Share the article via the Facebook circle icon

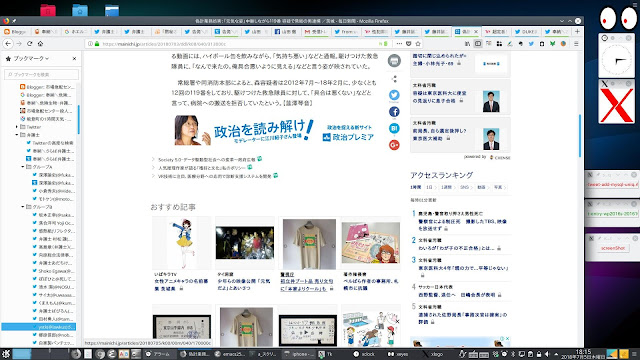click(x=394, y=112)
